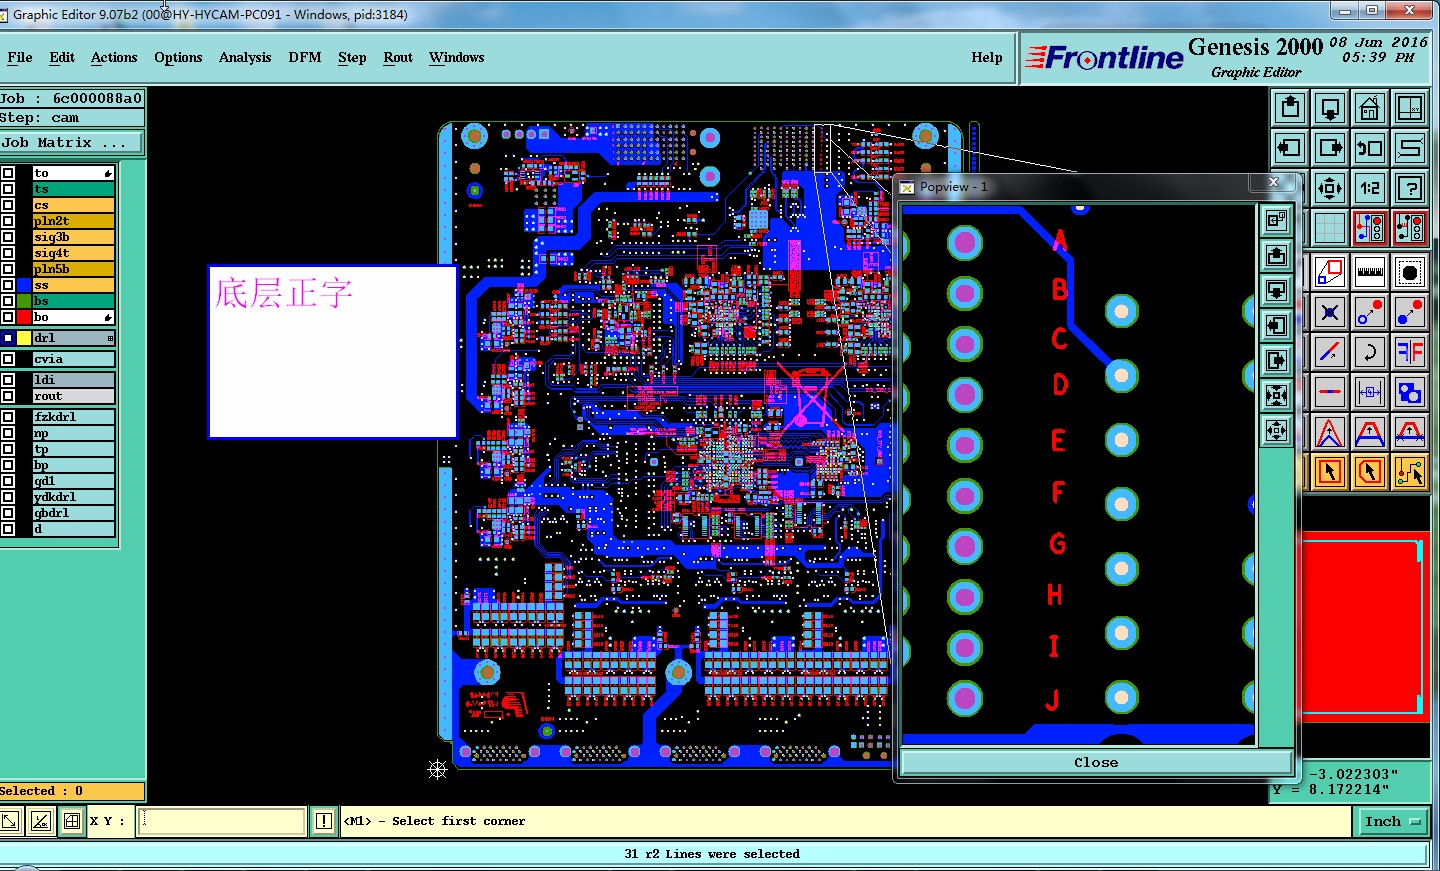The height and width of the screenshot is (871, 1440).
Task: Click the mirror F flip icon
Action: (x=1409, y=352)
